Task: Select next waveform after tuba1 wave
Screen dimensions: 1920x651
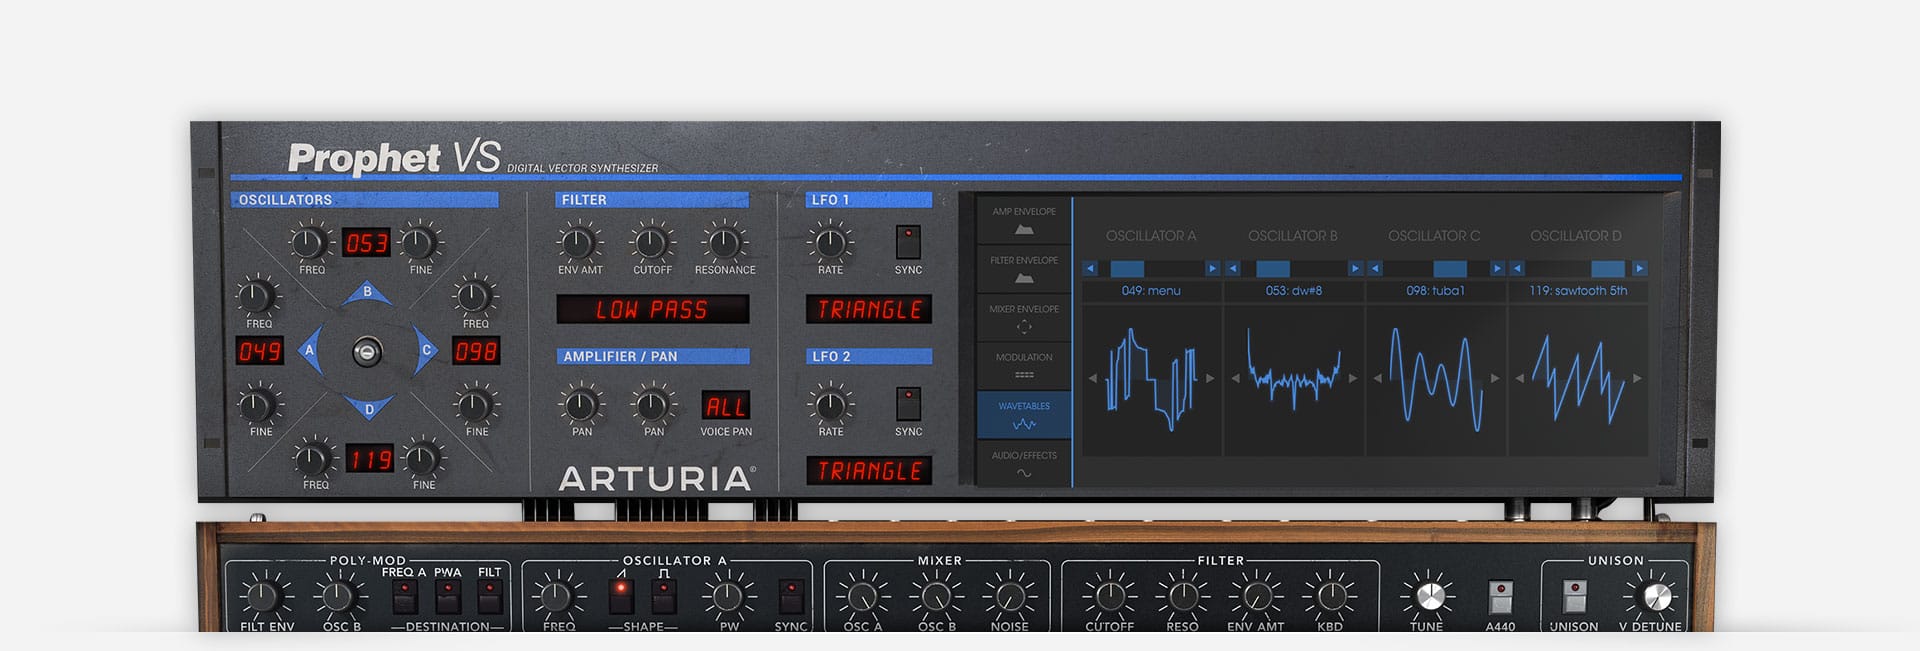Action: [1495, 378]
